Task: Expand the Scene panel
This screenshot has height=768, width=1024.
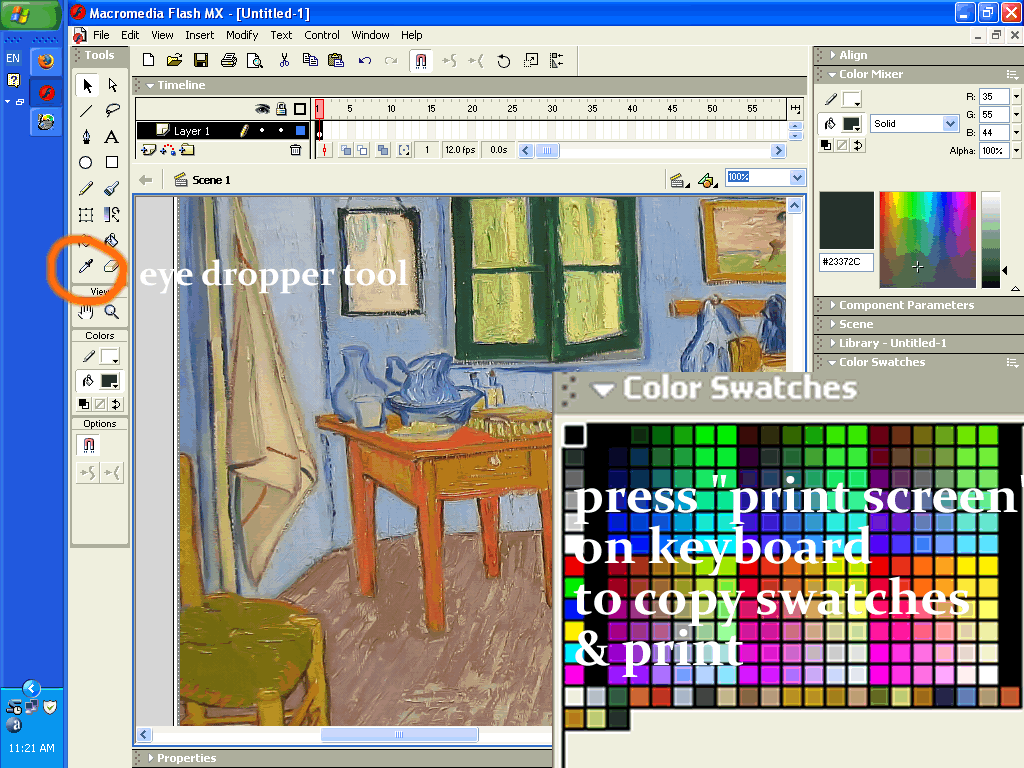Action: (833, 324)
